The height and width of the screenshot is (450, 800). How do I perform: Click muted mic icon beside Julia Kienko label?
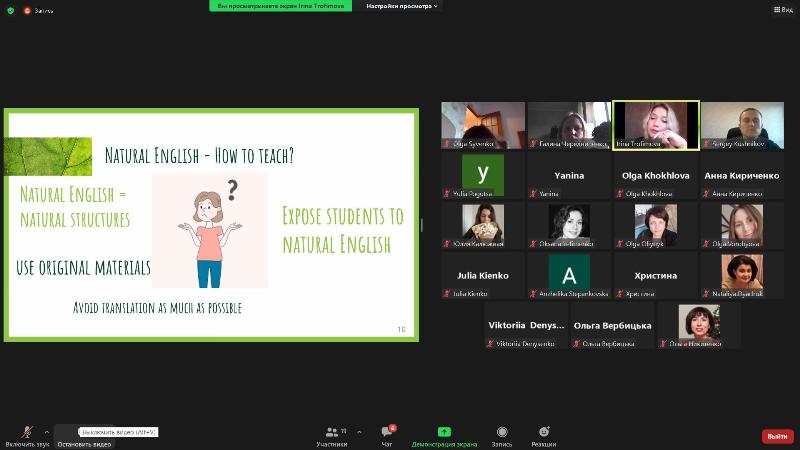(x=446, y=294)
